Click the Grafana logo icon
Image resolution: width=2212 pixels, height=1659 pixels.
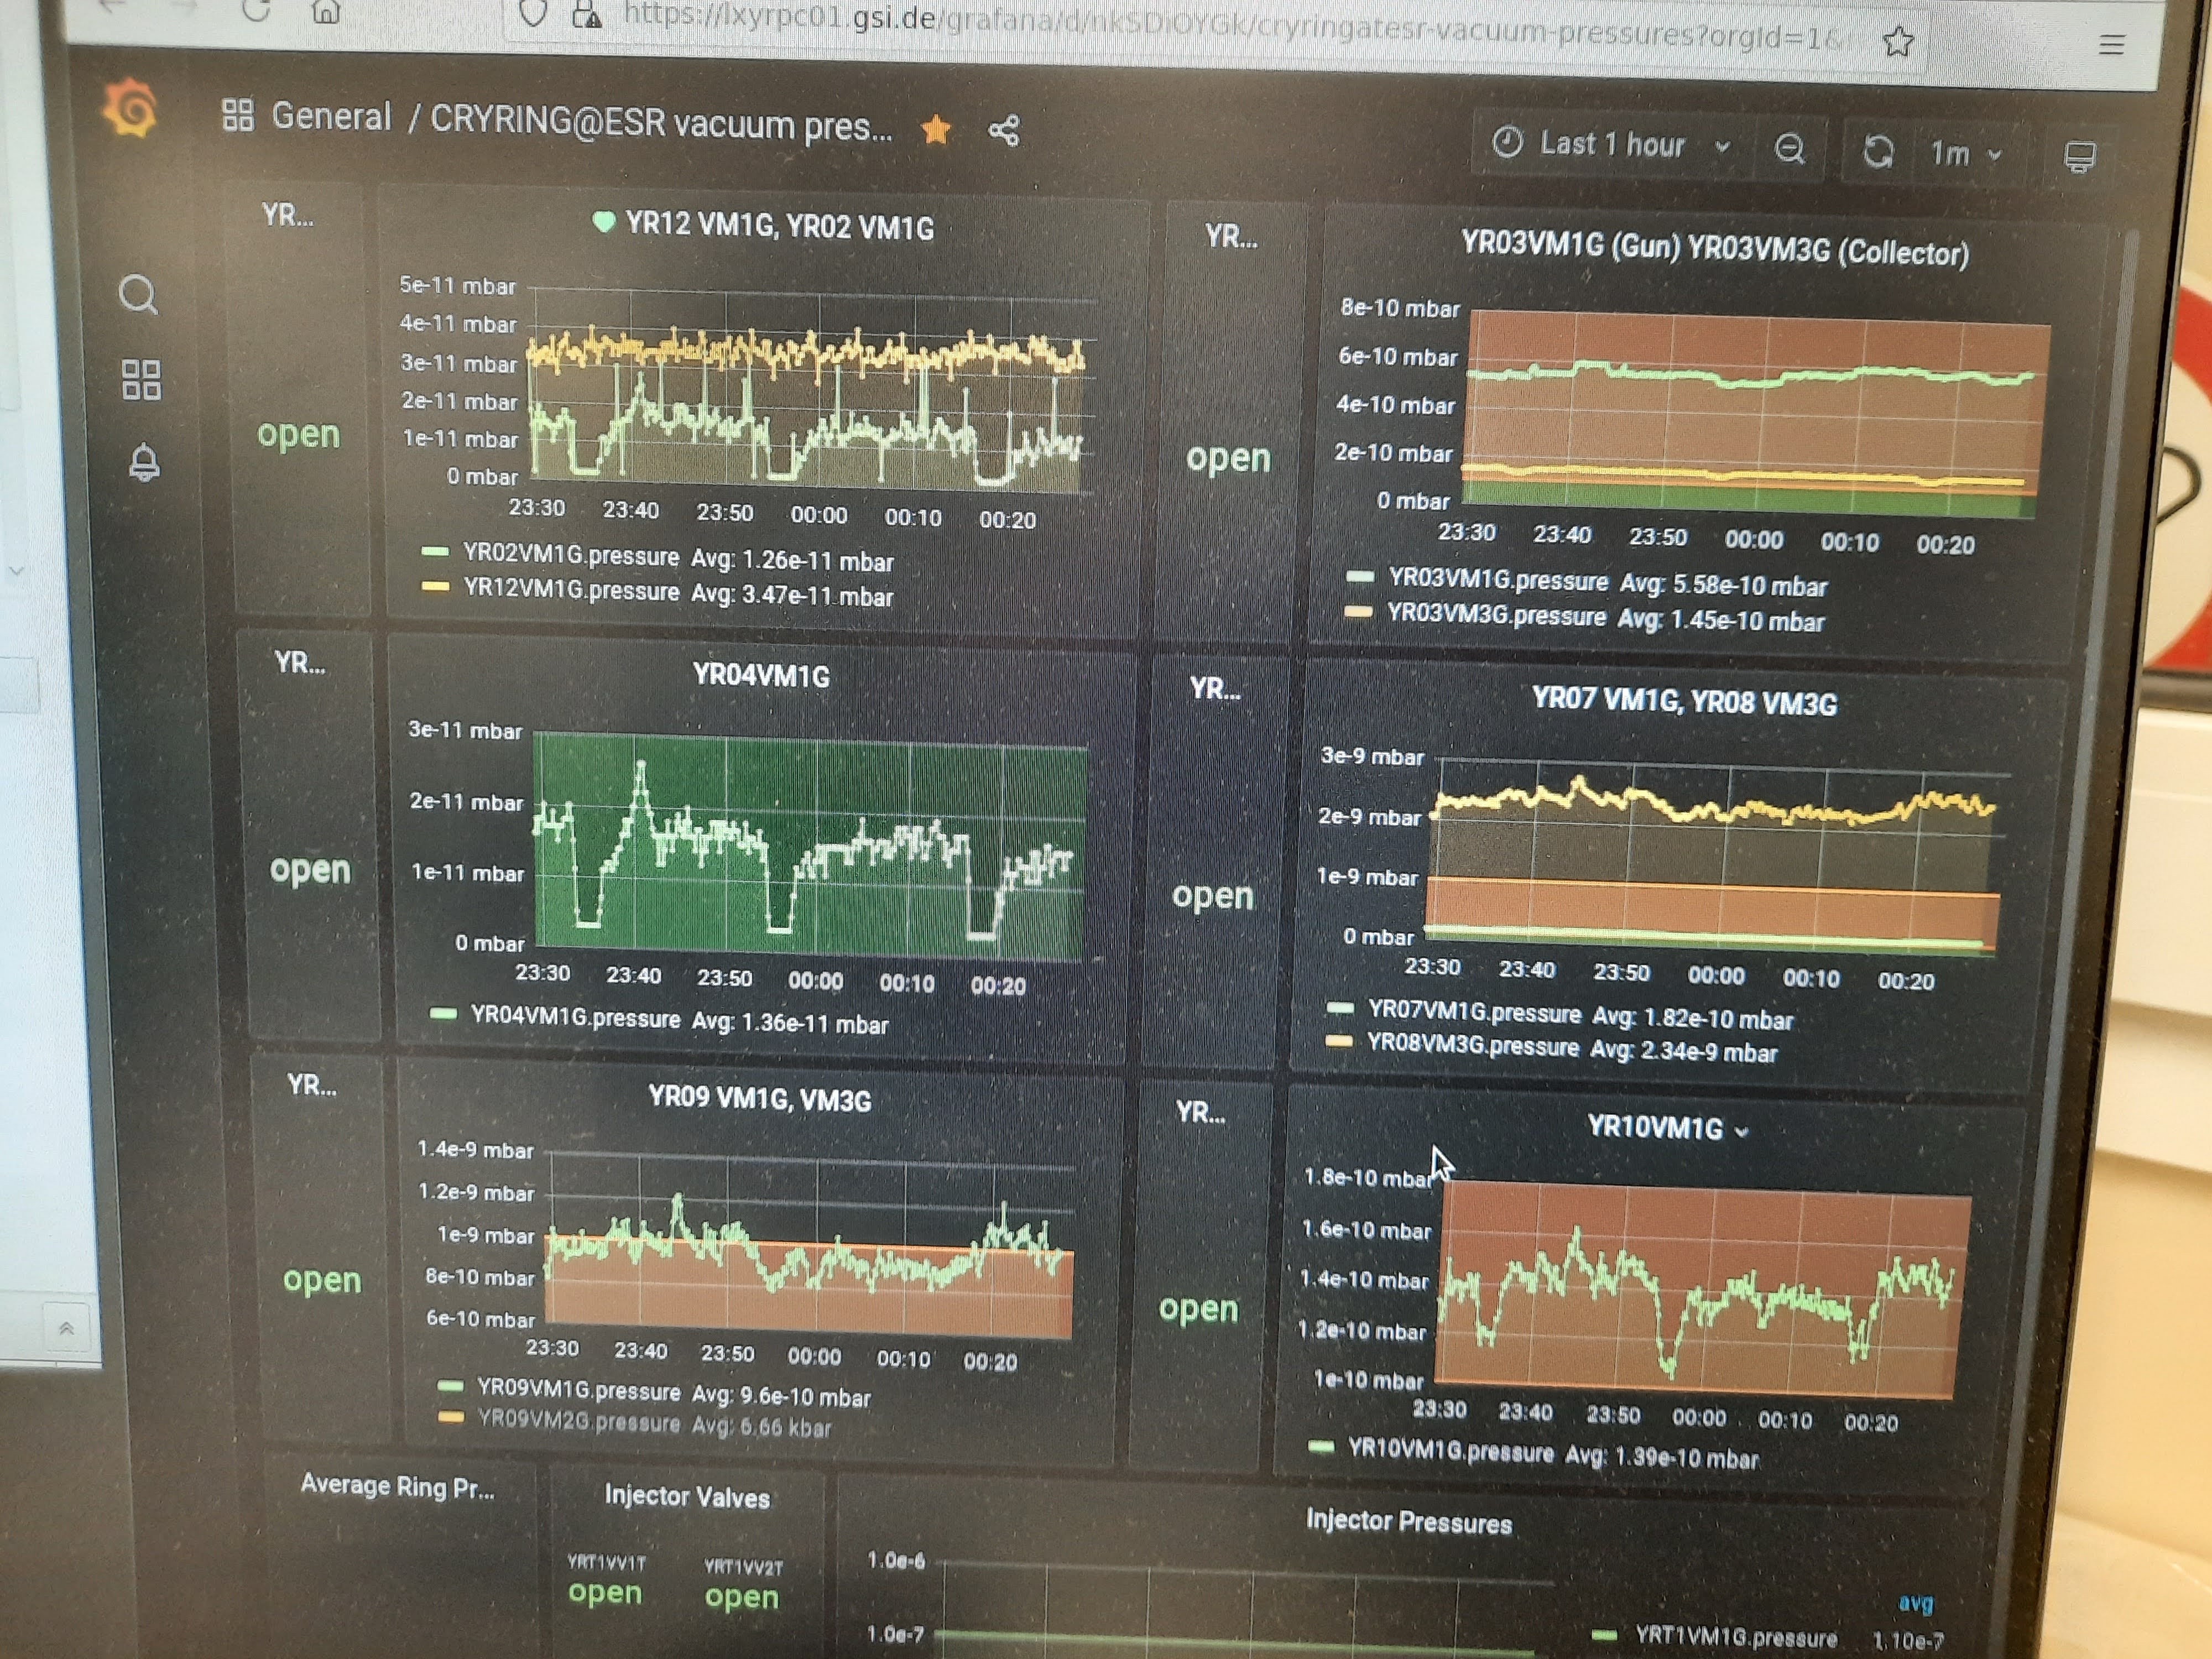131,108
